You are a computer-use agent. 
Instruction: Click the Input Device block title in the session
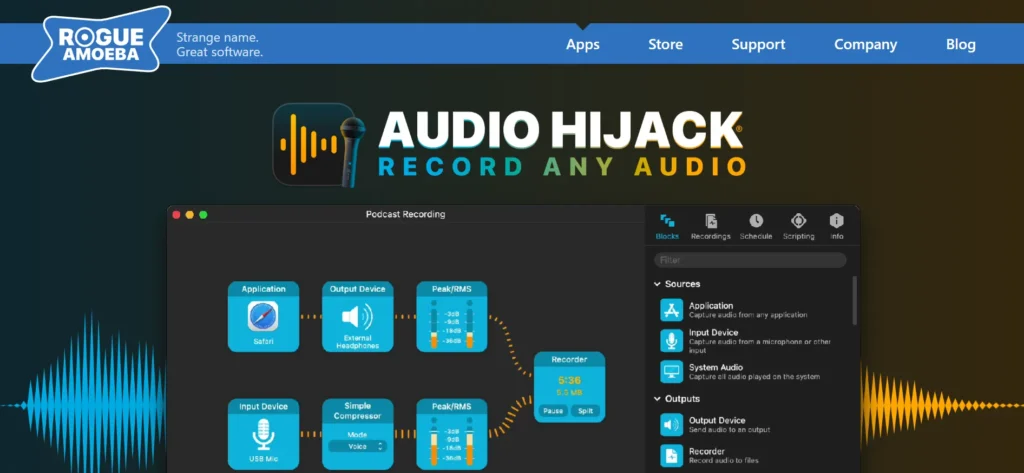(x=263, y=406)
